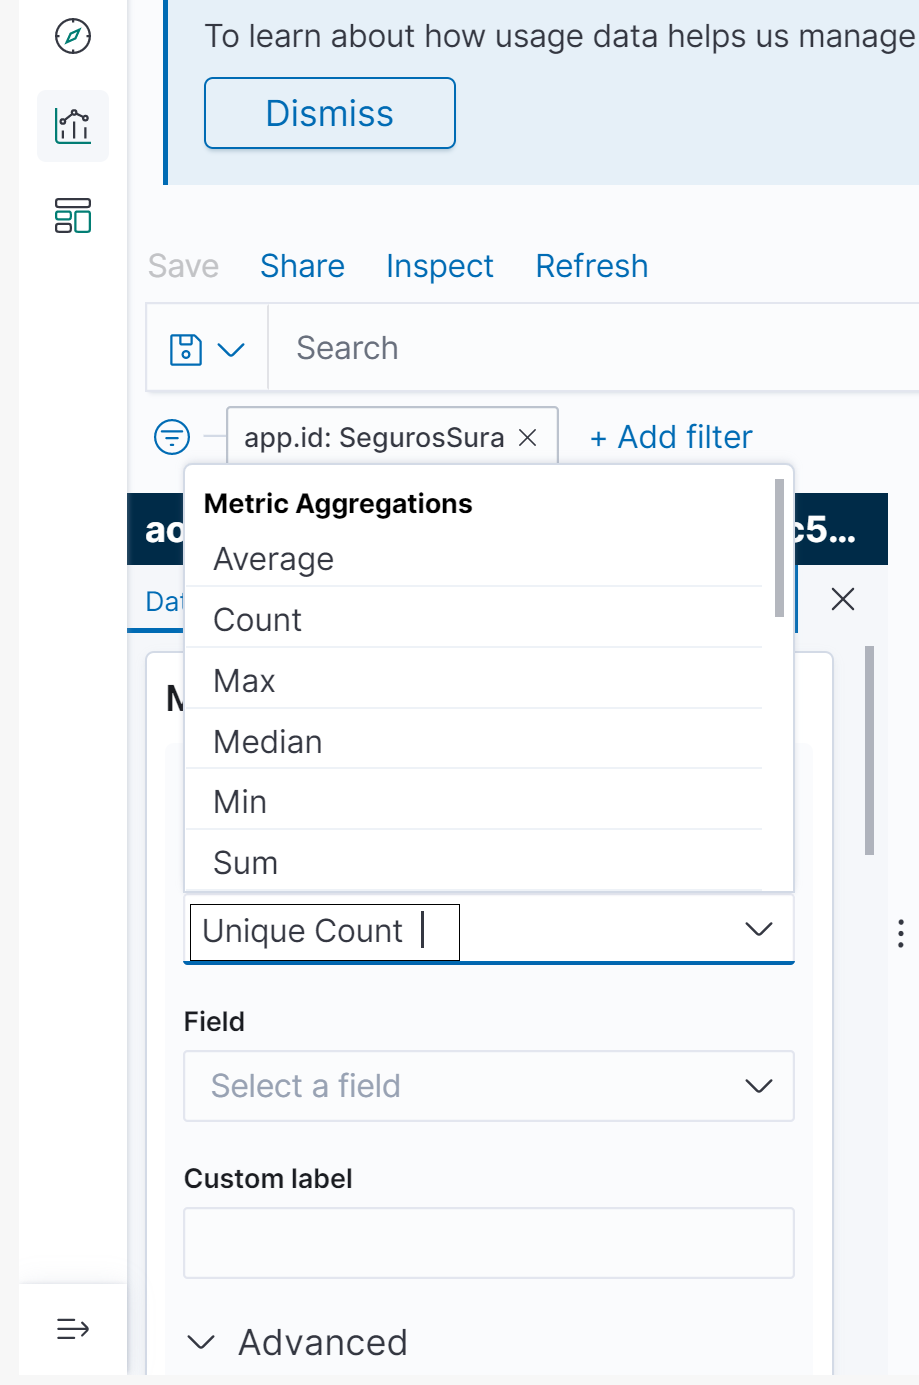Select the Median aggregation option
Screen dimensions: 919x1385
268,742
